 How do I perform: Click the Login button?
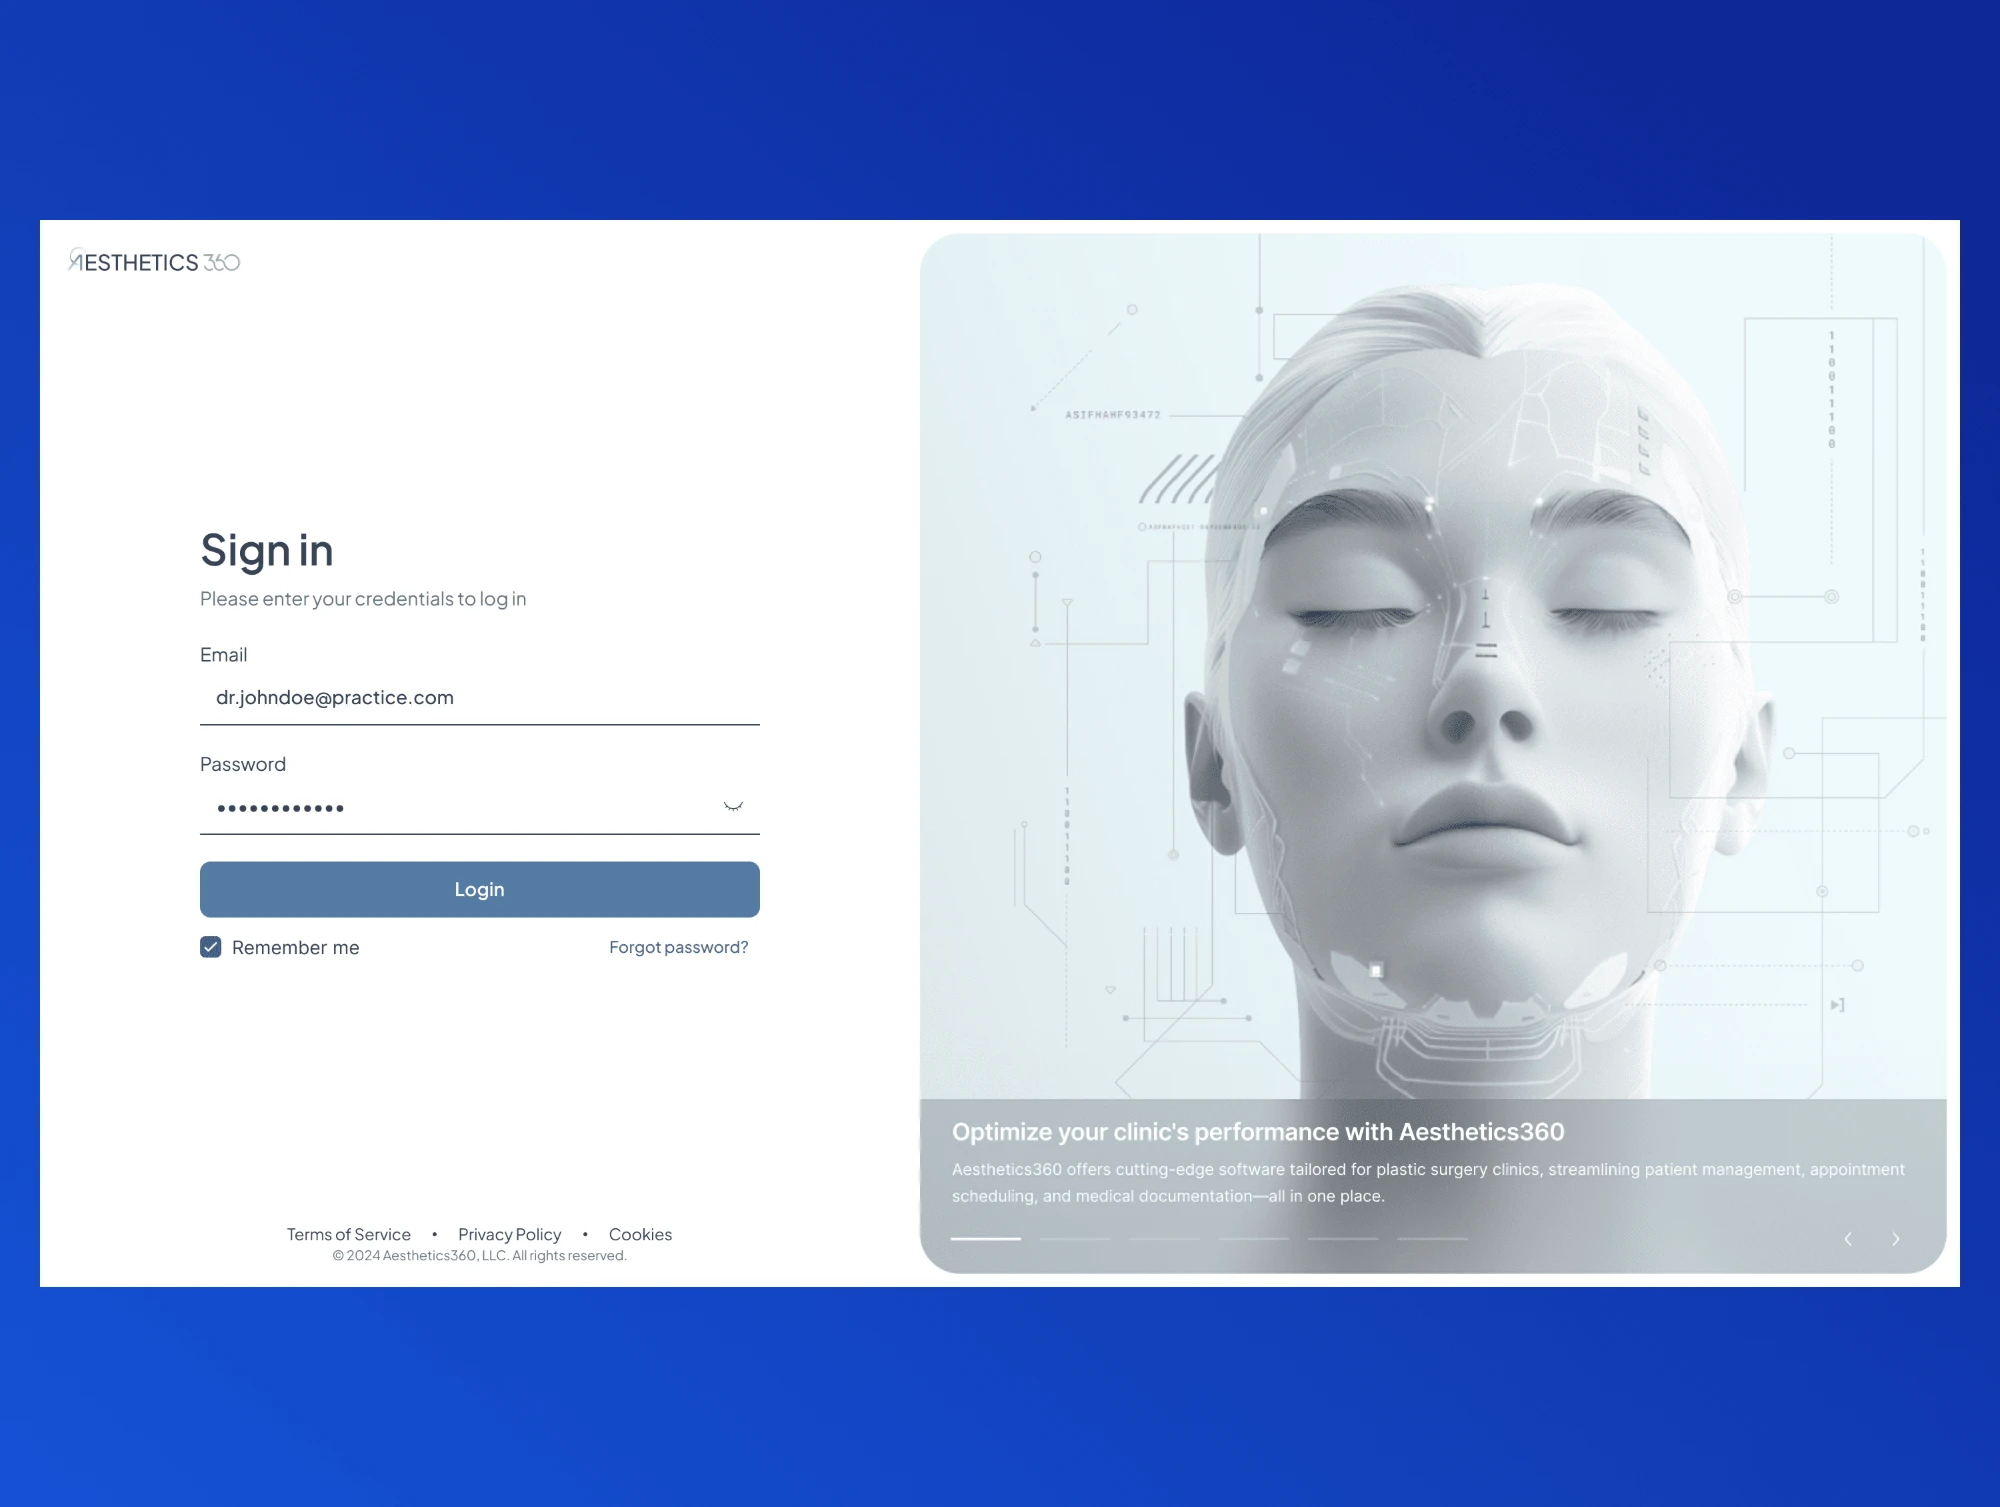(480, 889)
